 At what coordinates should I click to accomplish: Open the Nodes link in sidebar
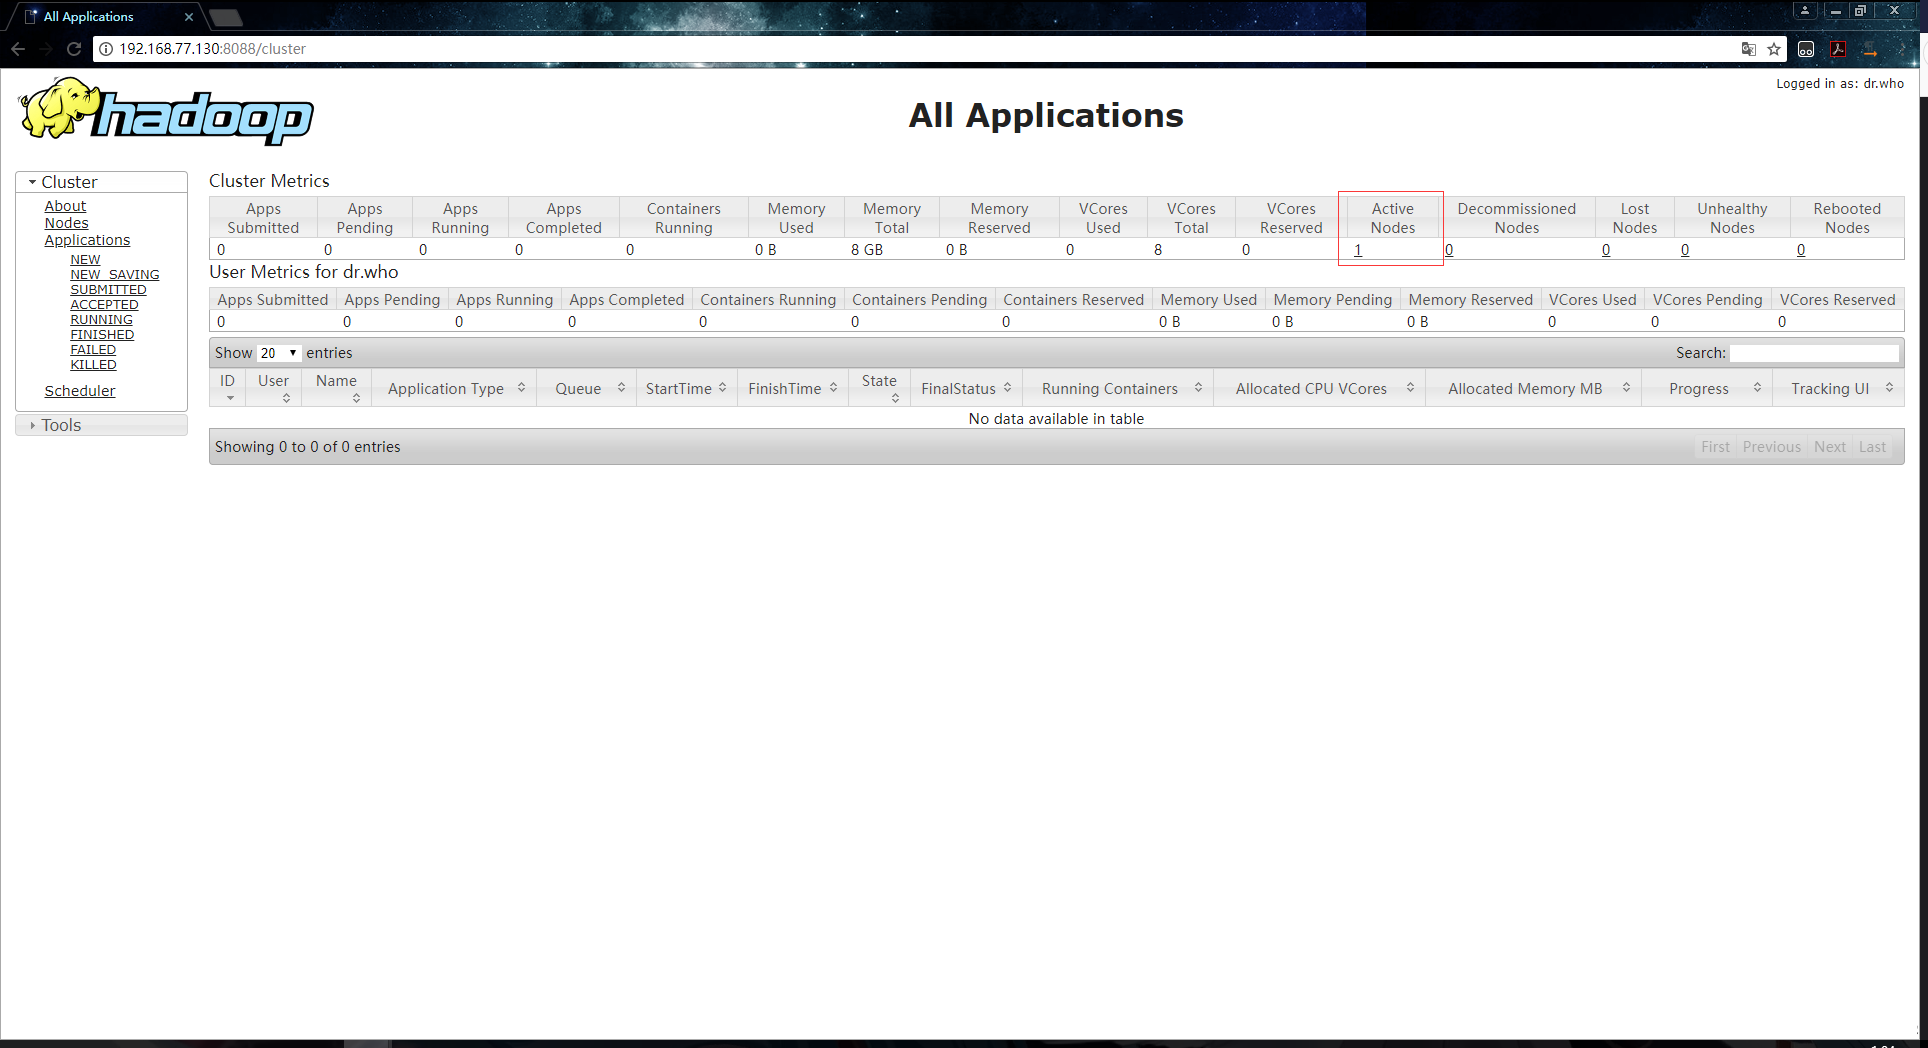[66, 223]
